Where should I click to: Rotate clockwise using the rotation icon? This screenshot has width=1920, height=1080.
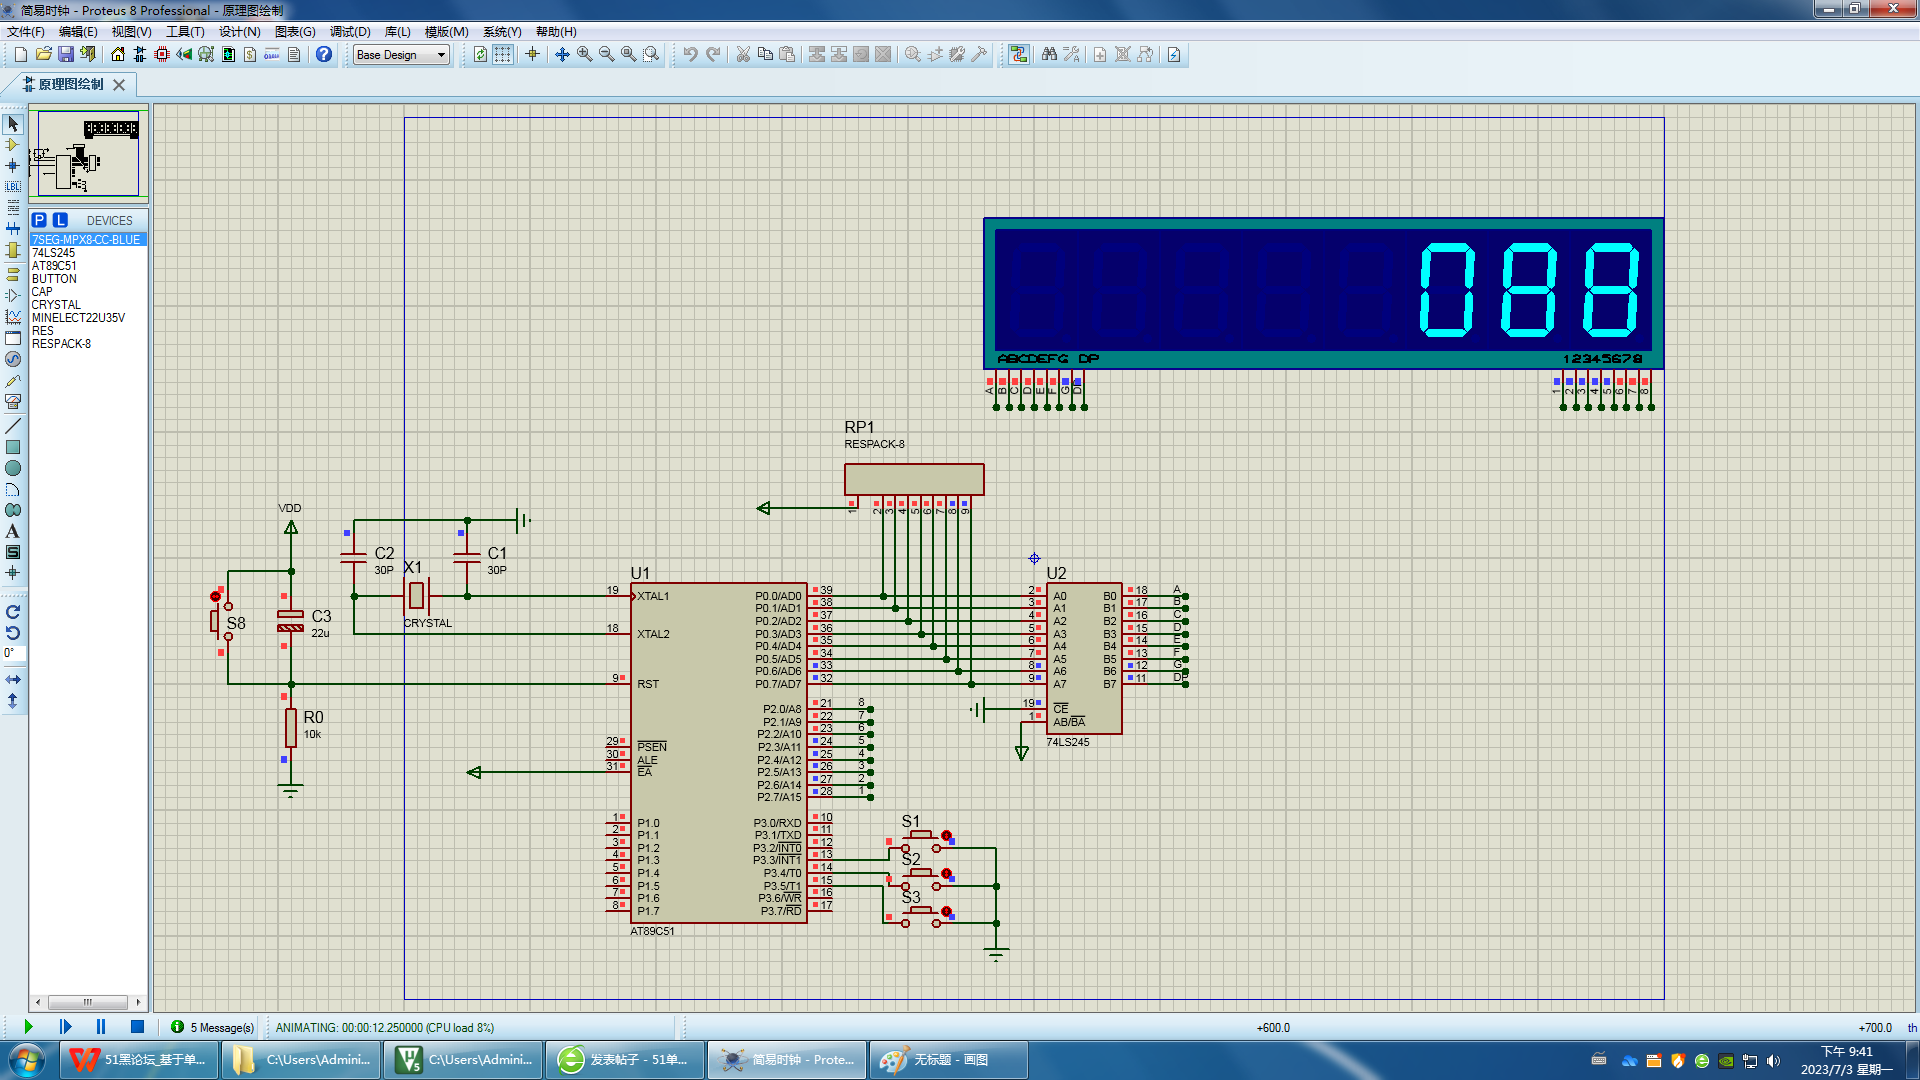pos(13,611)
